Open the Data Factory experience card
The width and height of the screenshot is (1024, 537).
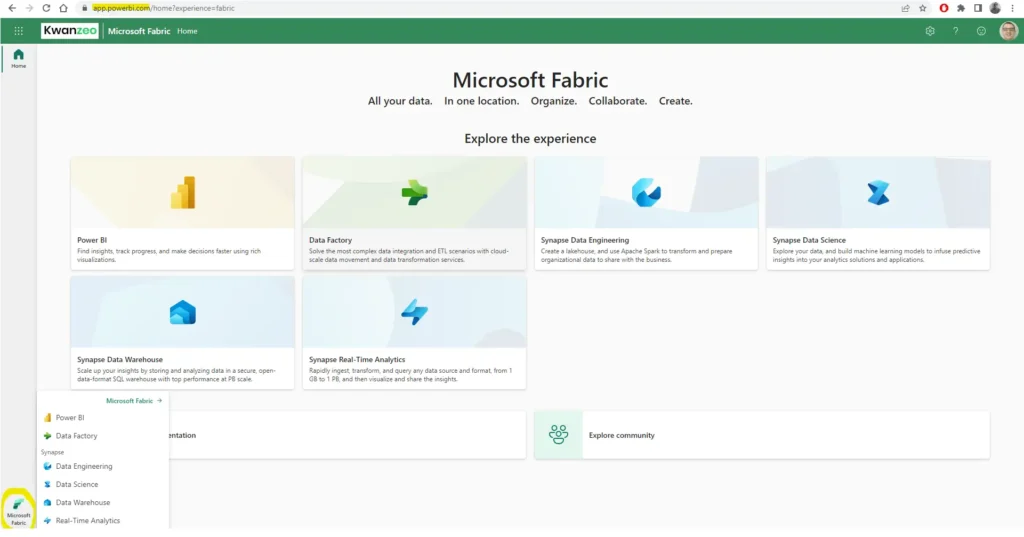414,212
